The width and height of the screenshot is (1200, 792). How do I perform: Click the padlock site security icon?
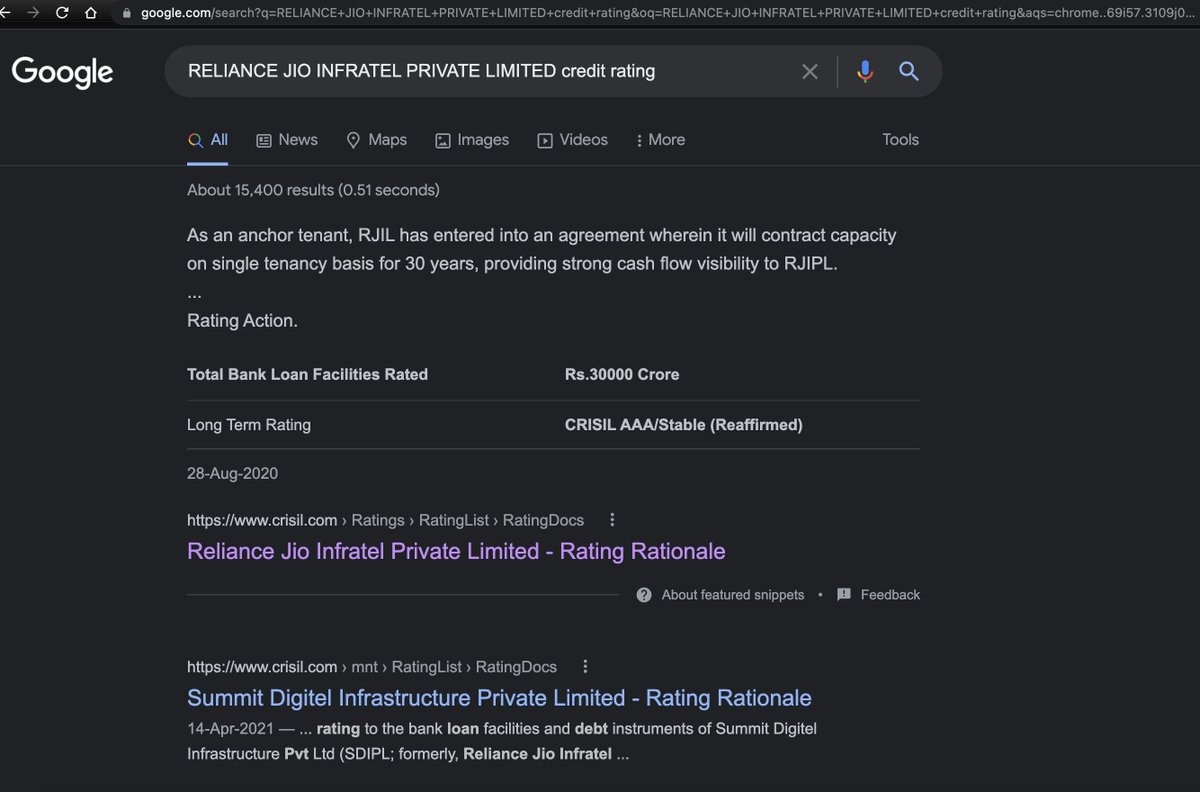pyautogui.click(x=126, y=14)
